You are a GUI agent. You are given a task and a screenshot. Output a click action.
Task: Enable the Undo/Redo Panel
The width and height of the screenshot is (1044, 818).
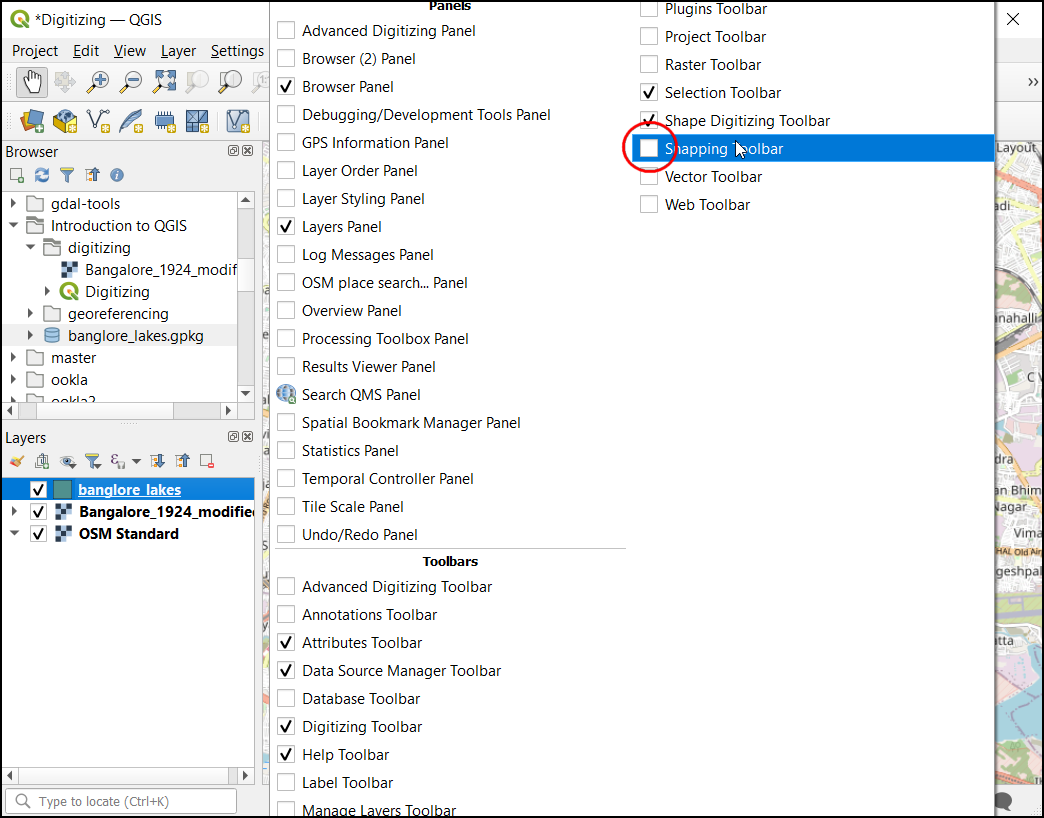coord(286,534)
